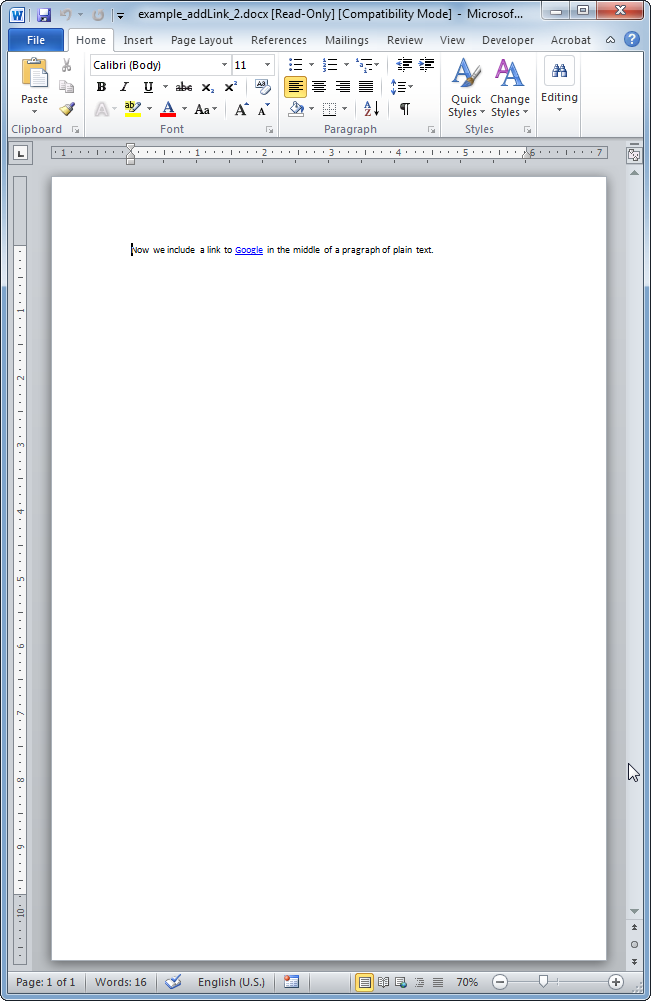Switch to the Insert tab

(x=138, y=40)
